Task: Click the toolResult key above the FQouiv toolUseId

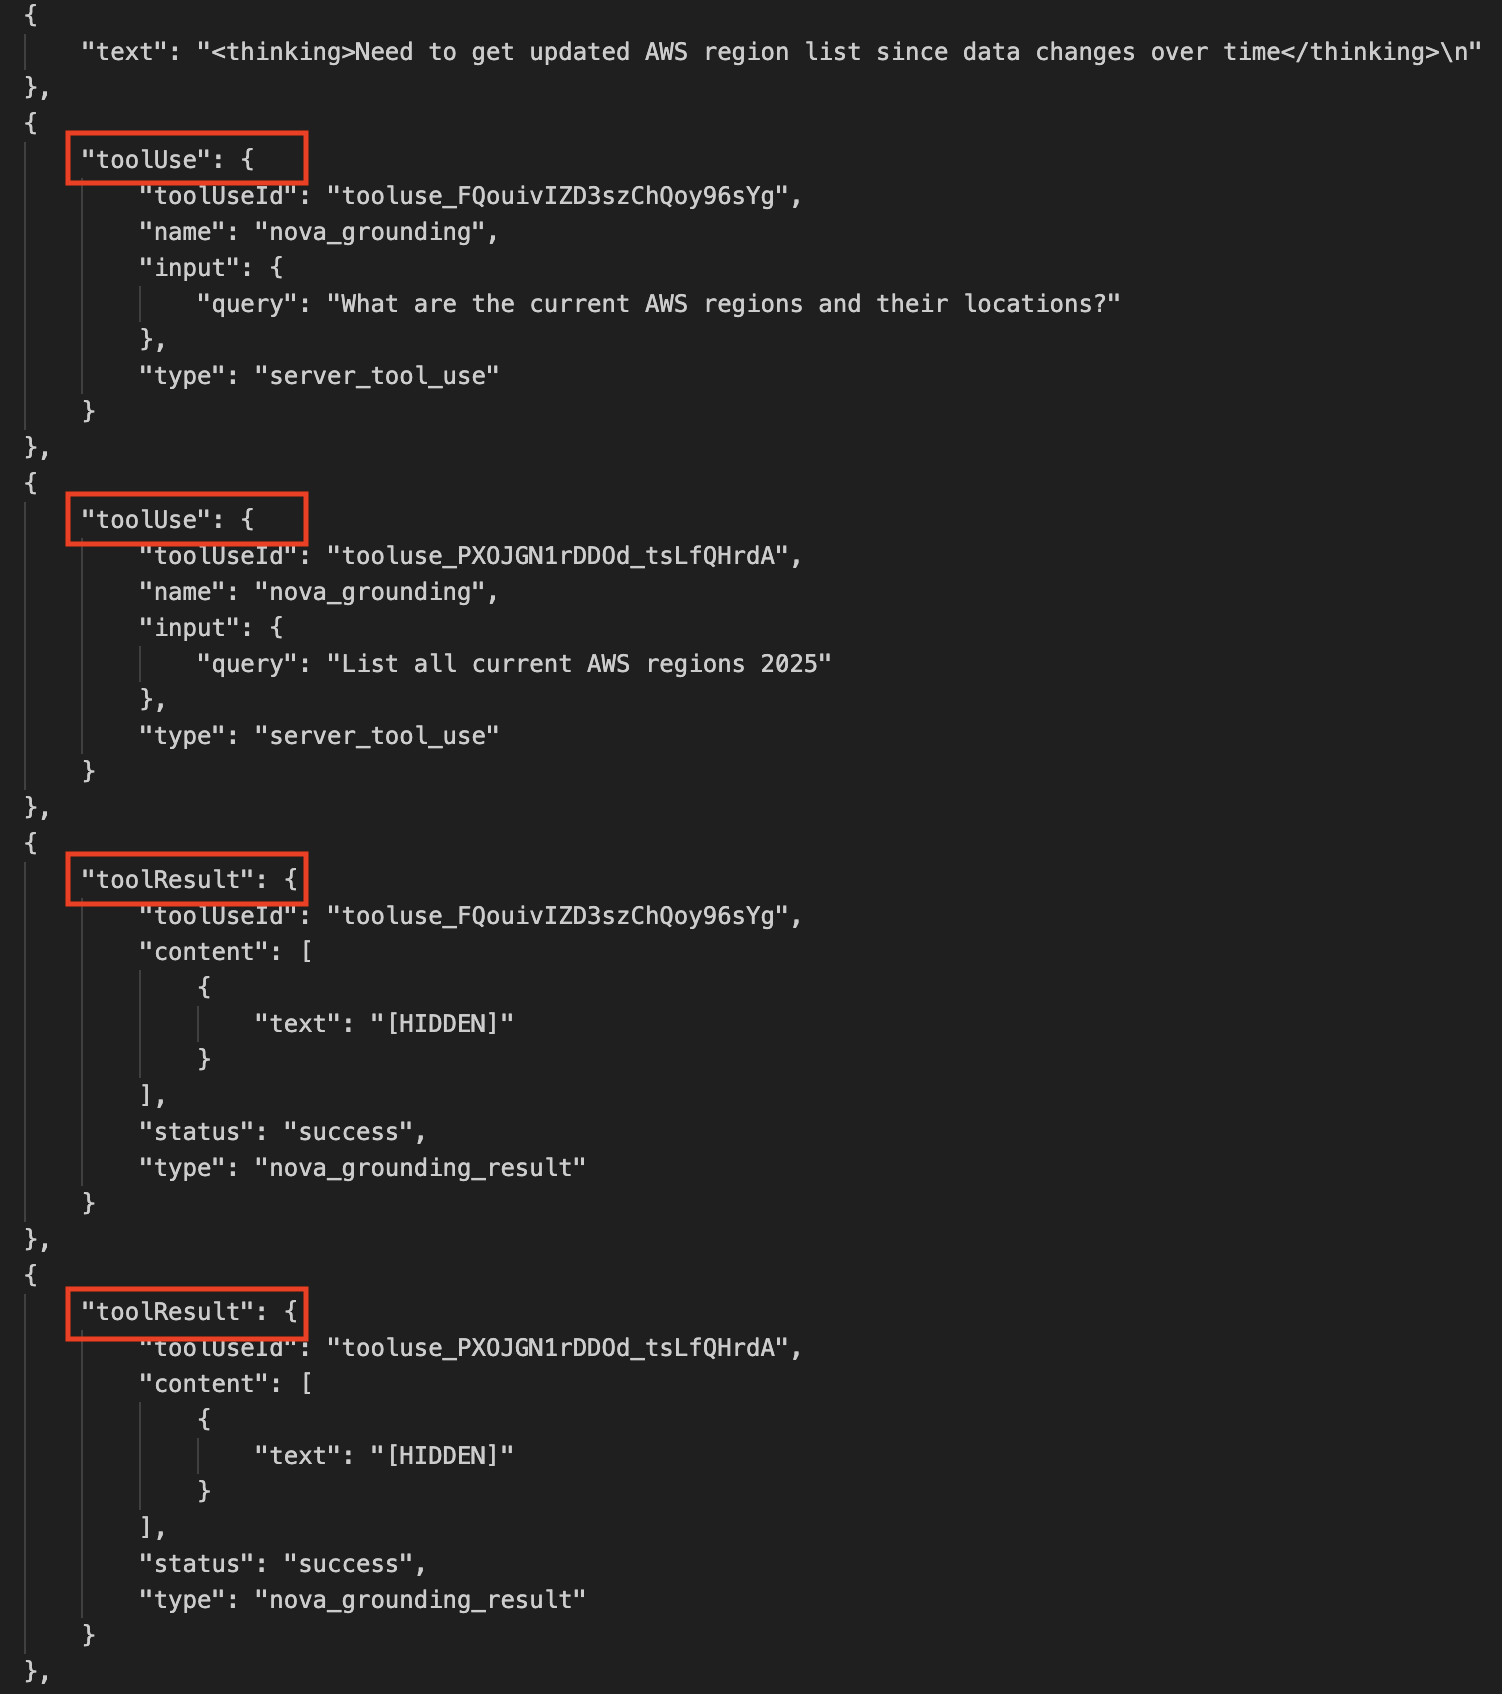Action: [168, 880]
